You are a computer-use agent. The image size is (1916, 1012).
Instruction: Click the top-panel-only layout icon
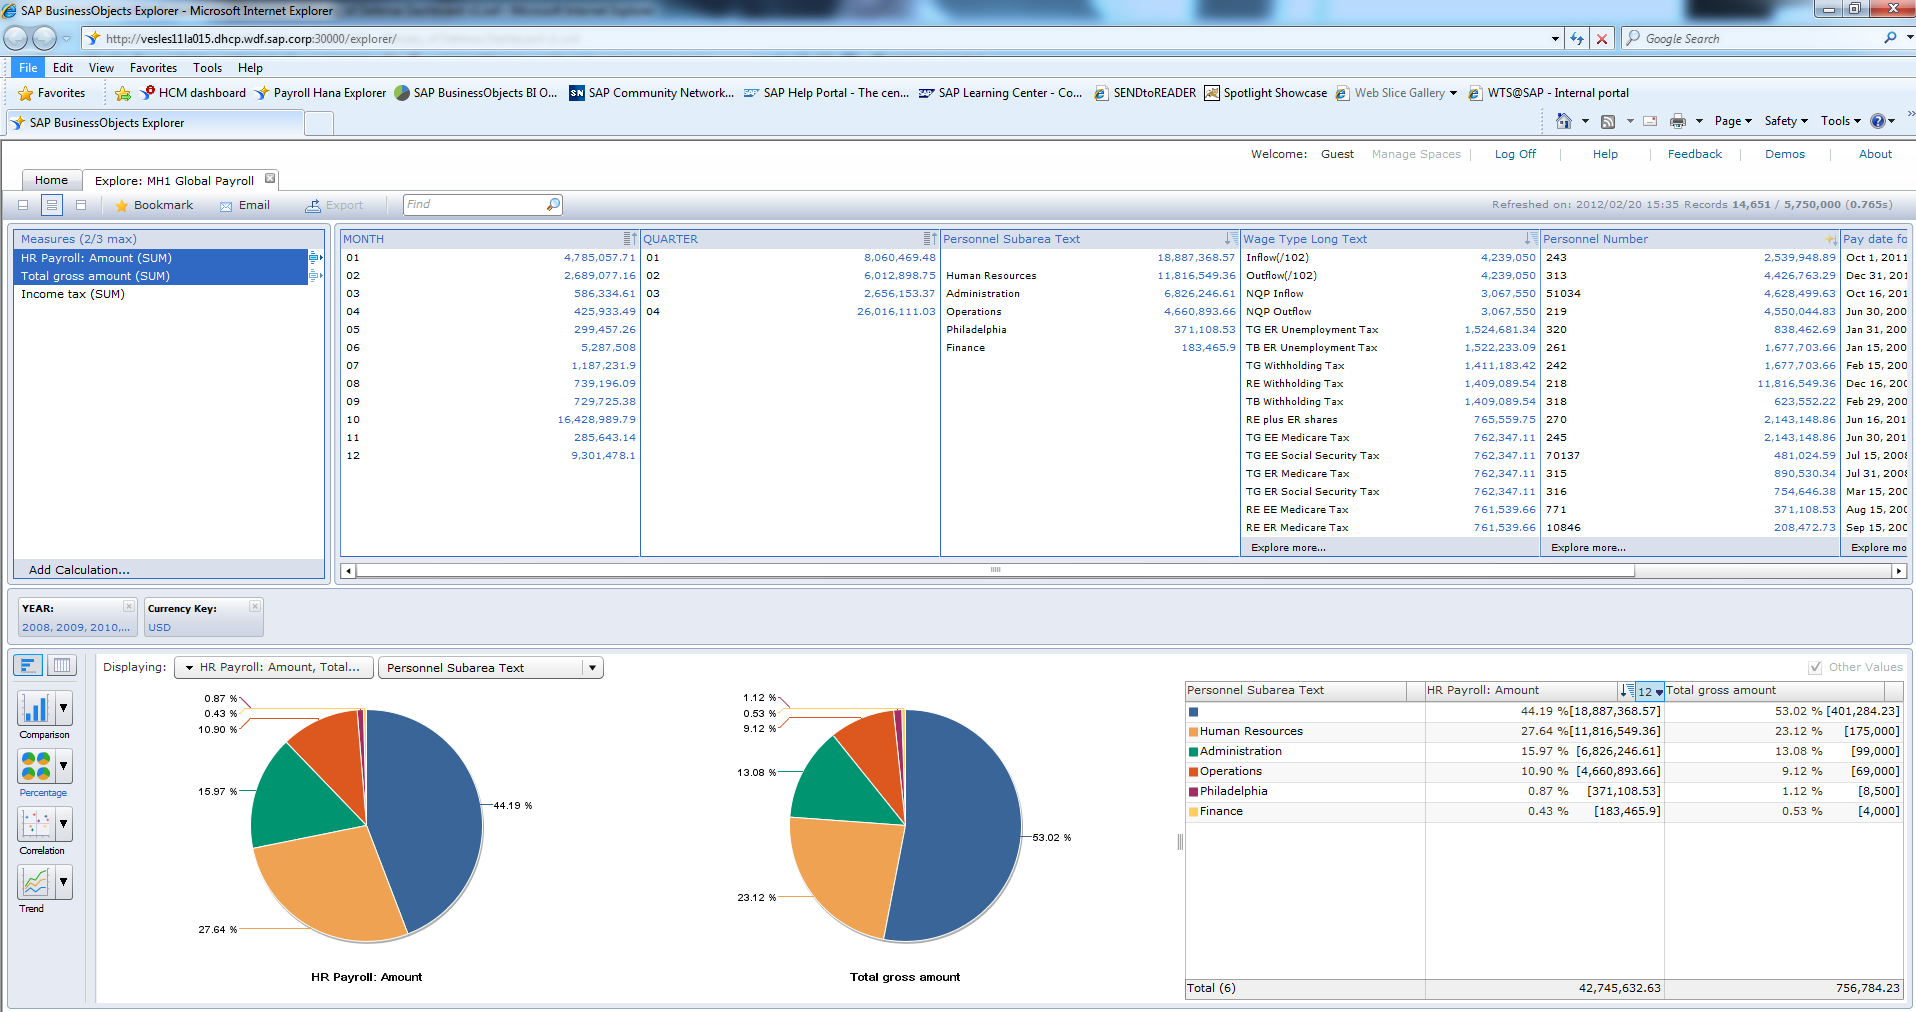[23, 205]
